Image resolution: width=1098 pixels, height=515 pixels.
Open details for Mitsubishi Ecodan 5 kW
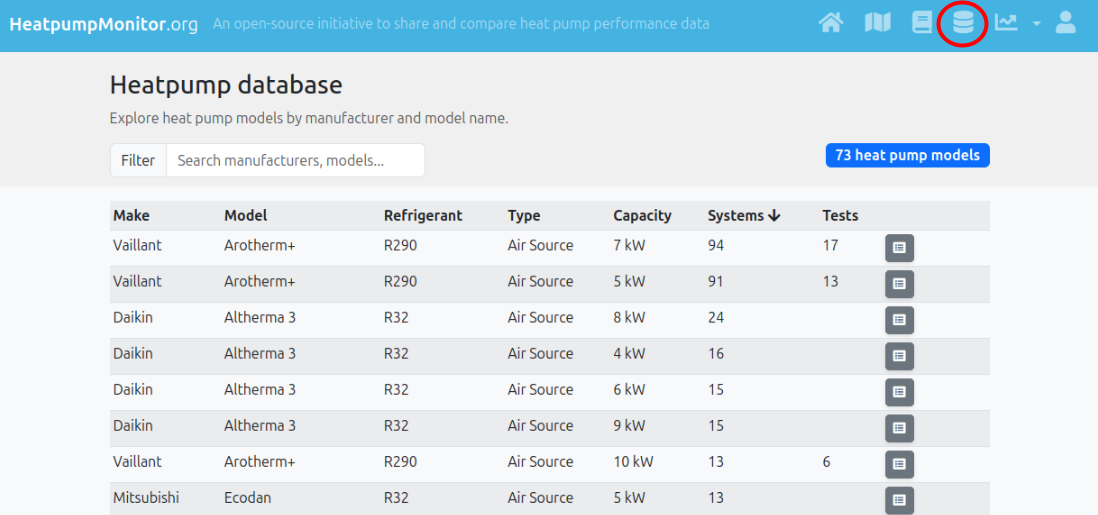[899, 500]
